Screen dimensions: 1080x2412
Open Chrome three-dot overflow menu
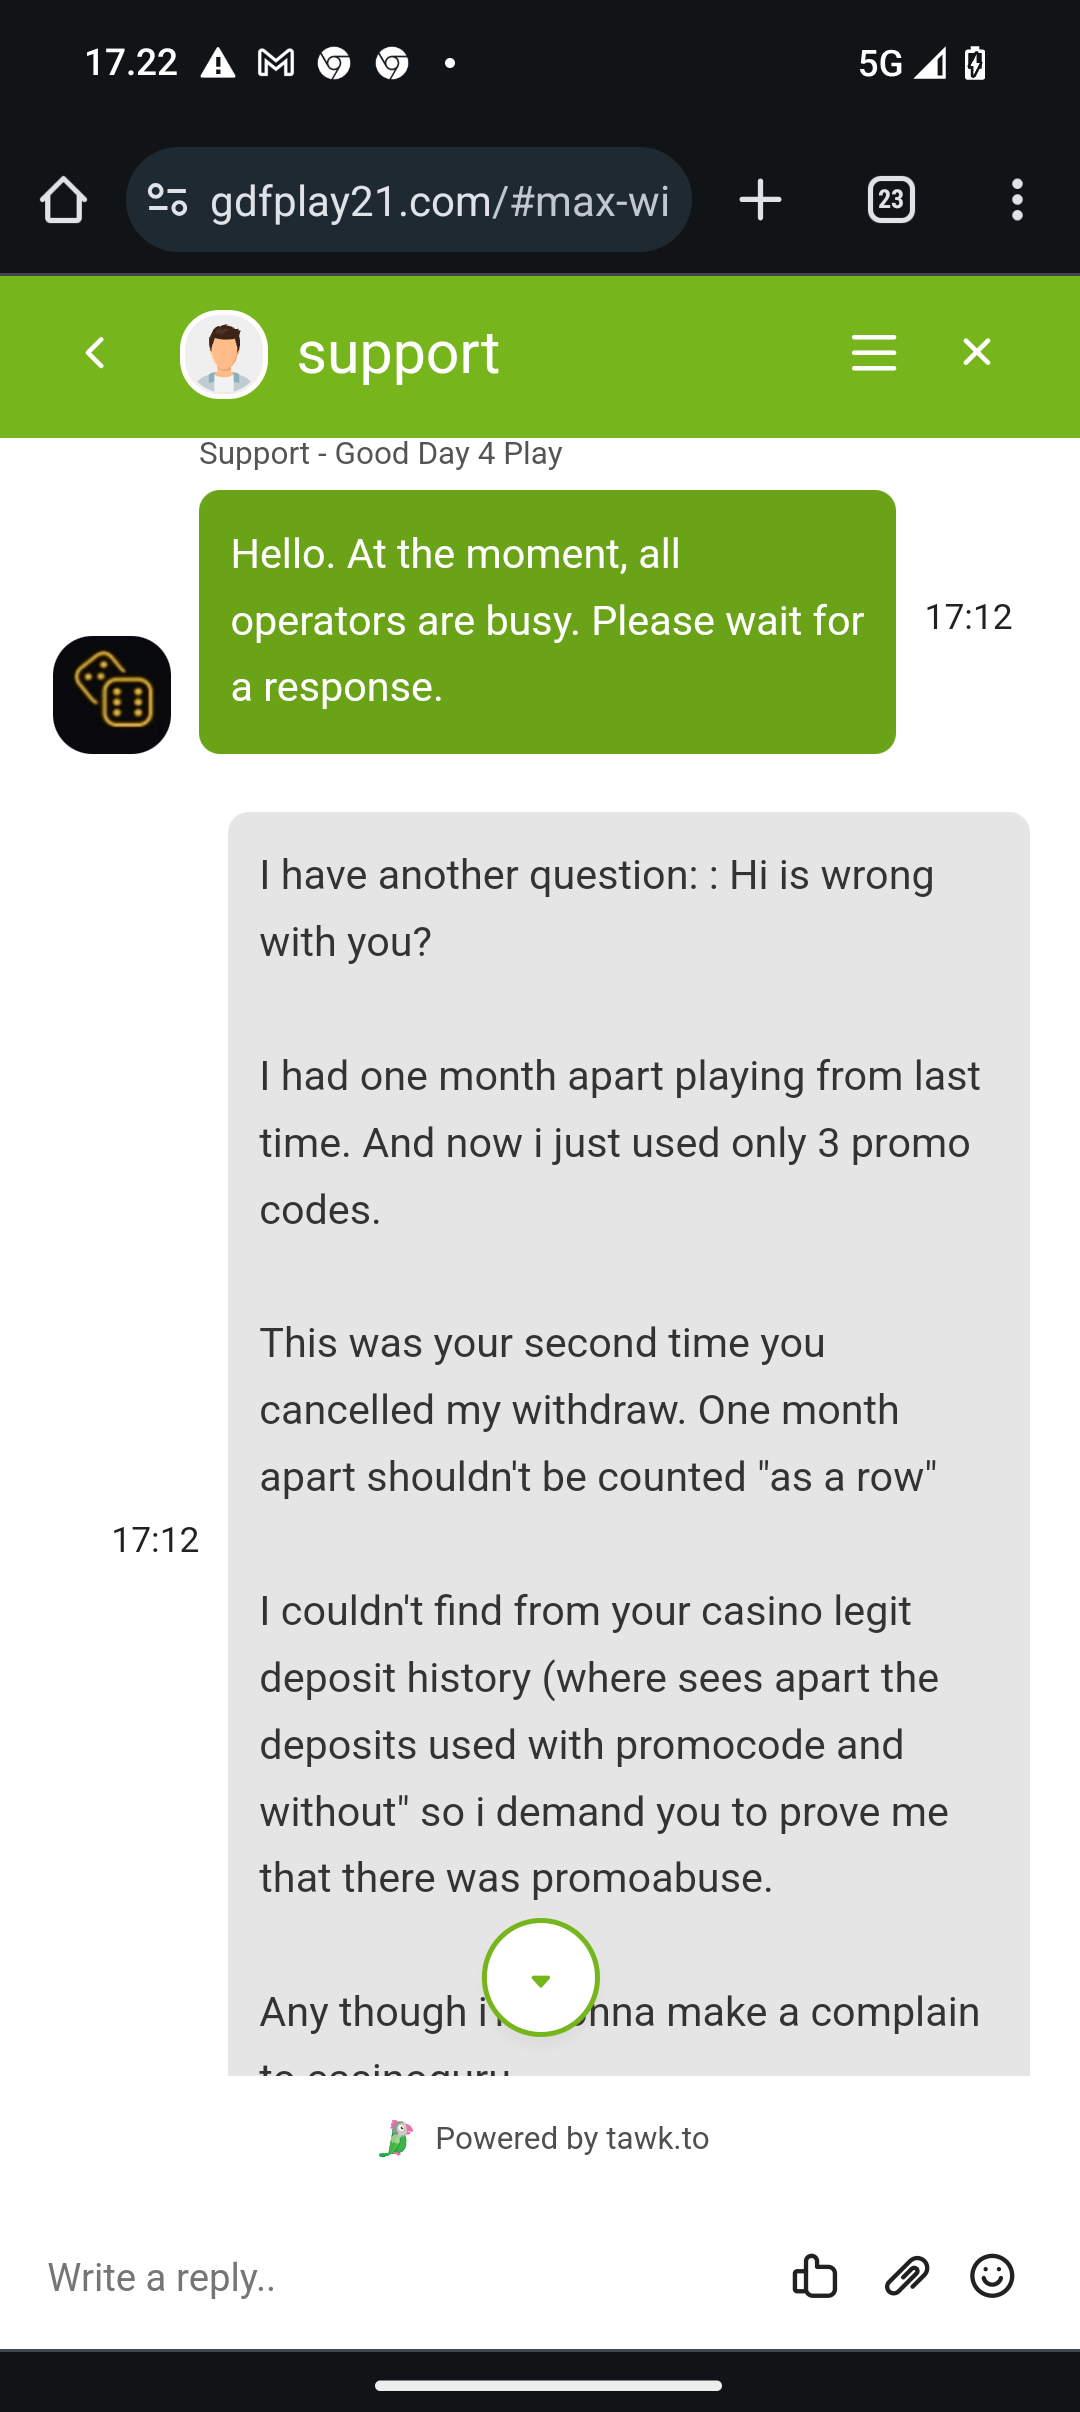[x=1017, y=201]
